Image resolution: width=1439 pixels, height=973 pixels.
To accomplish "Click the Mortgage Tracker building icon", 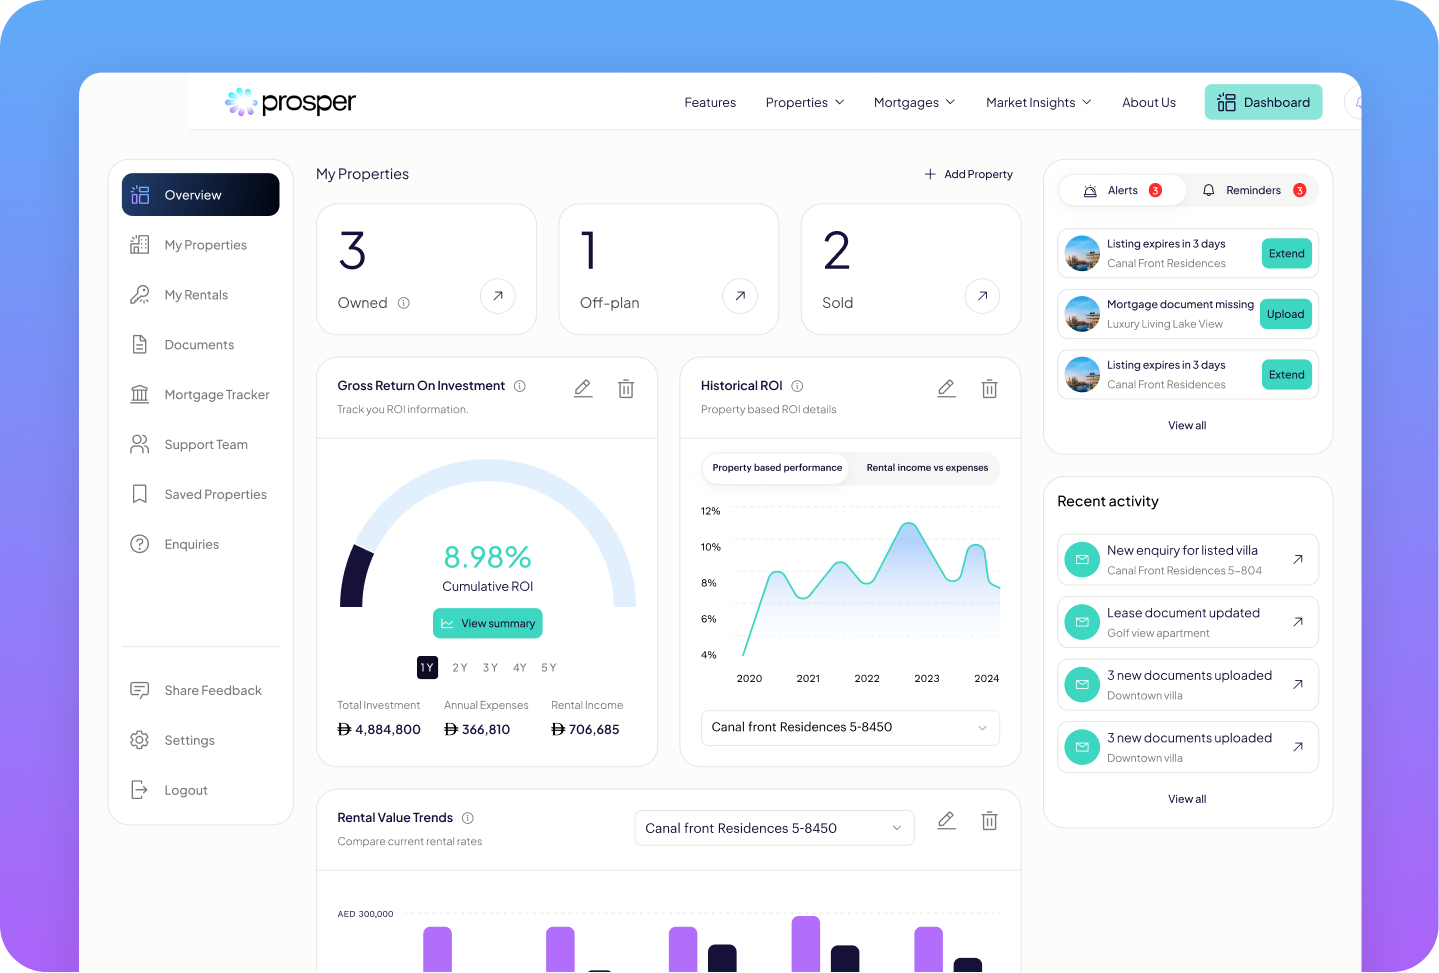I will tap(140, 394).
